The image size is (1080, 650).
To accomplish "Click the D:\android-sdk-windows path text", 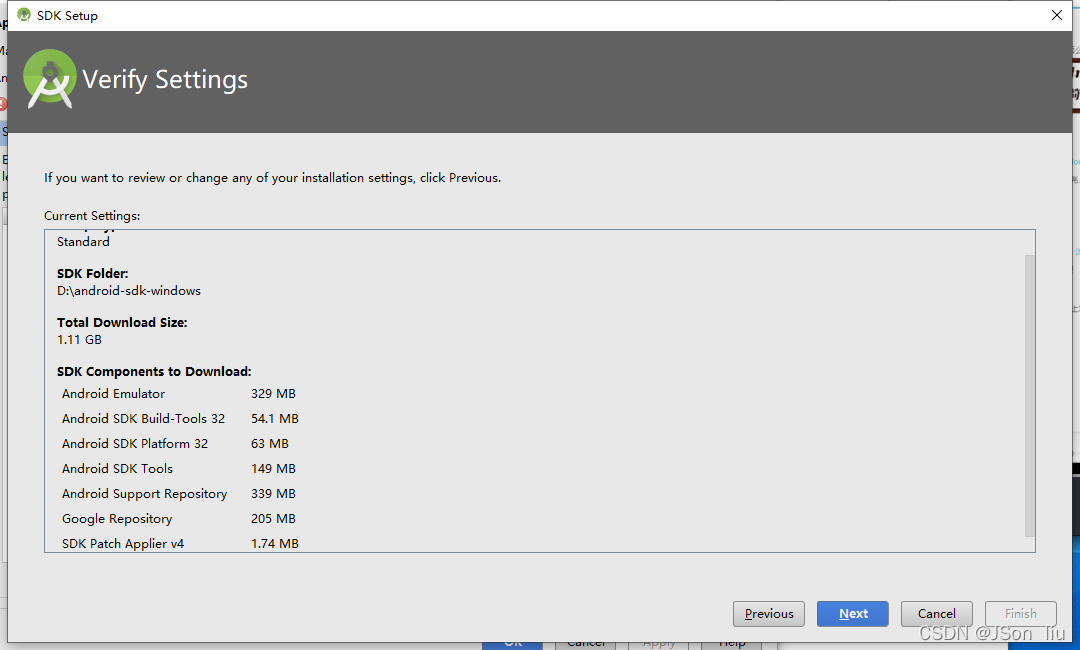I will pos(129,291).
